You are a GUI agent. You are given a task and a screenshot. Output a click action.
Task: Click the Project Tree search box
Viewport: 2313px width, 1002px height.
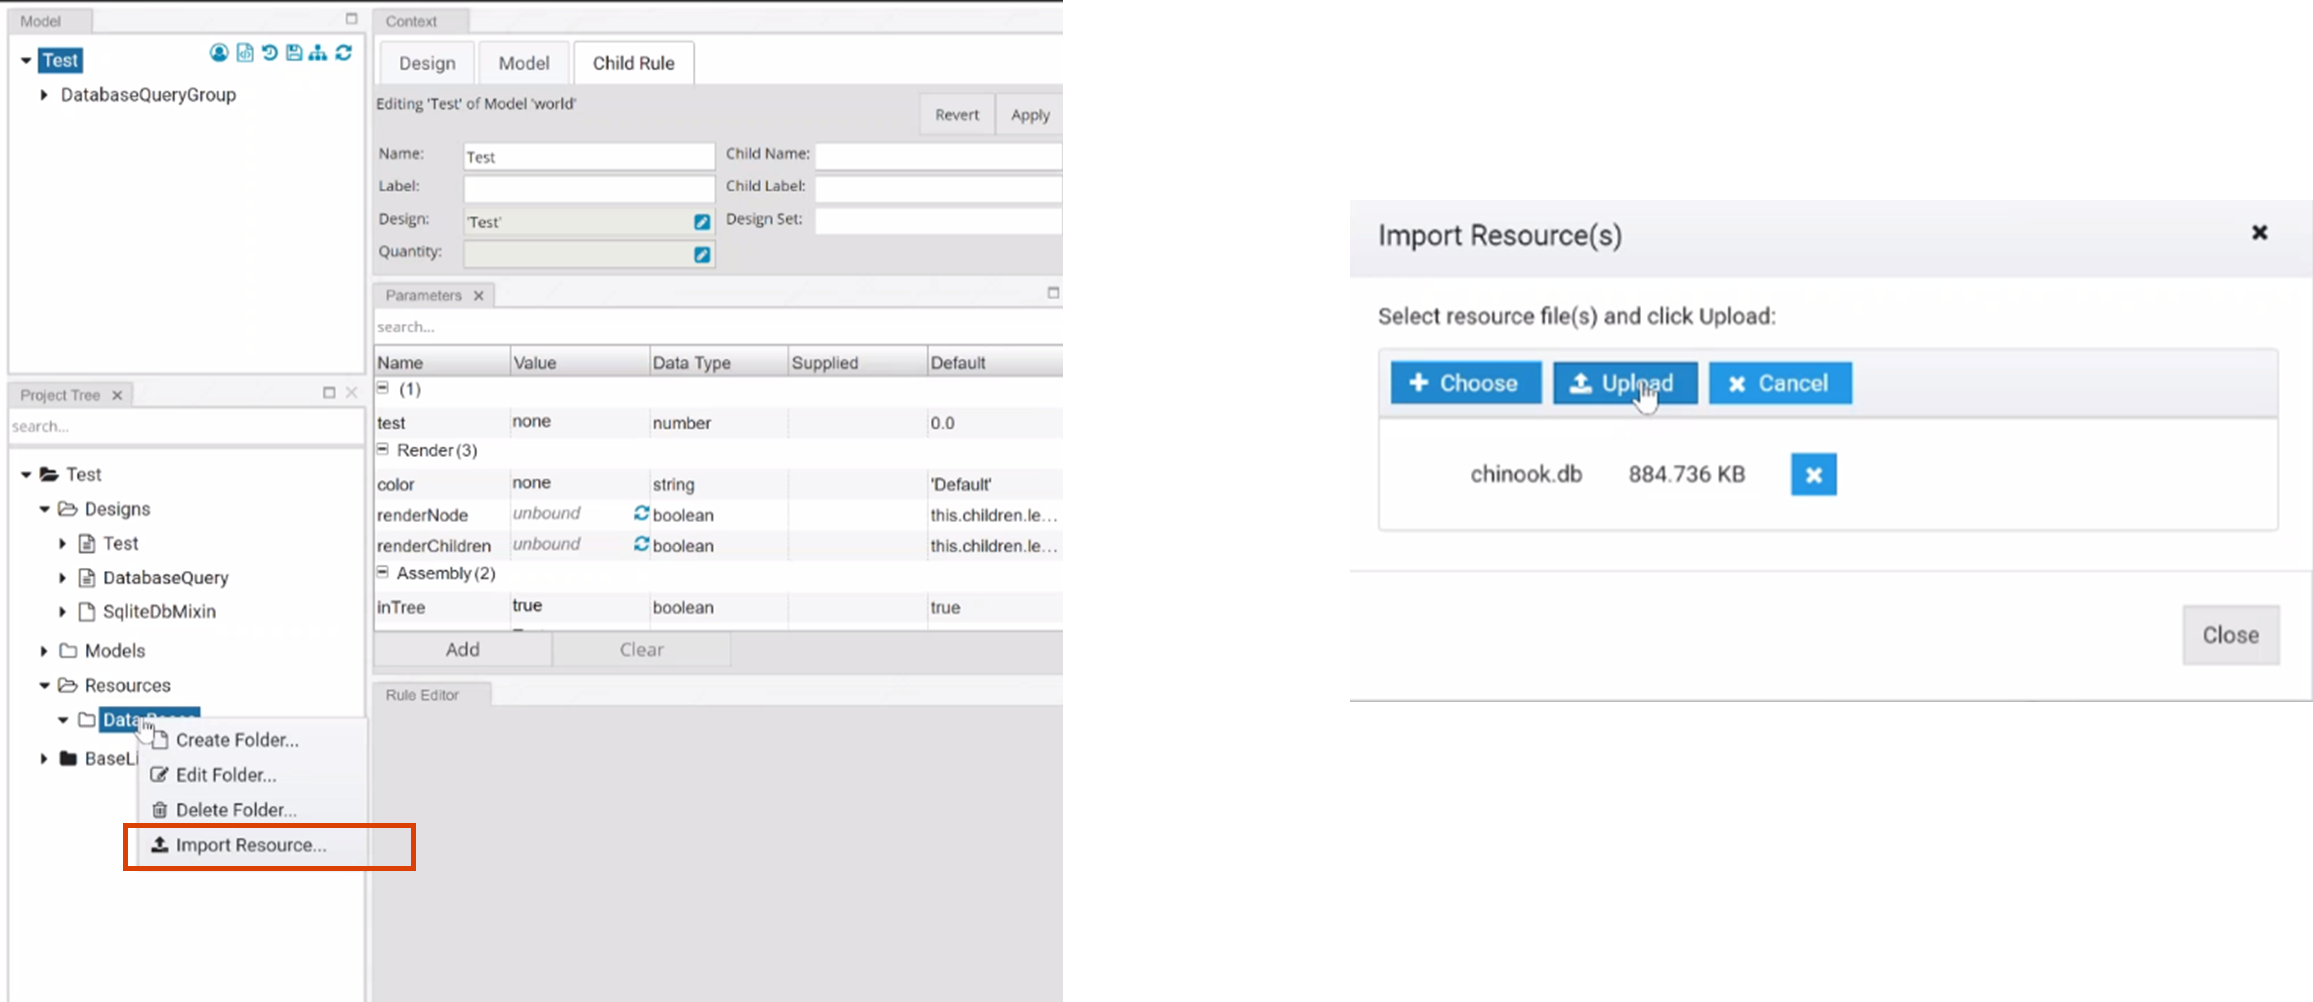pyautogui.click(x=186, y=426)
